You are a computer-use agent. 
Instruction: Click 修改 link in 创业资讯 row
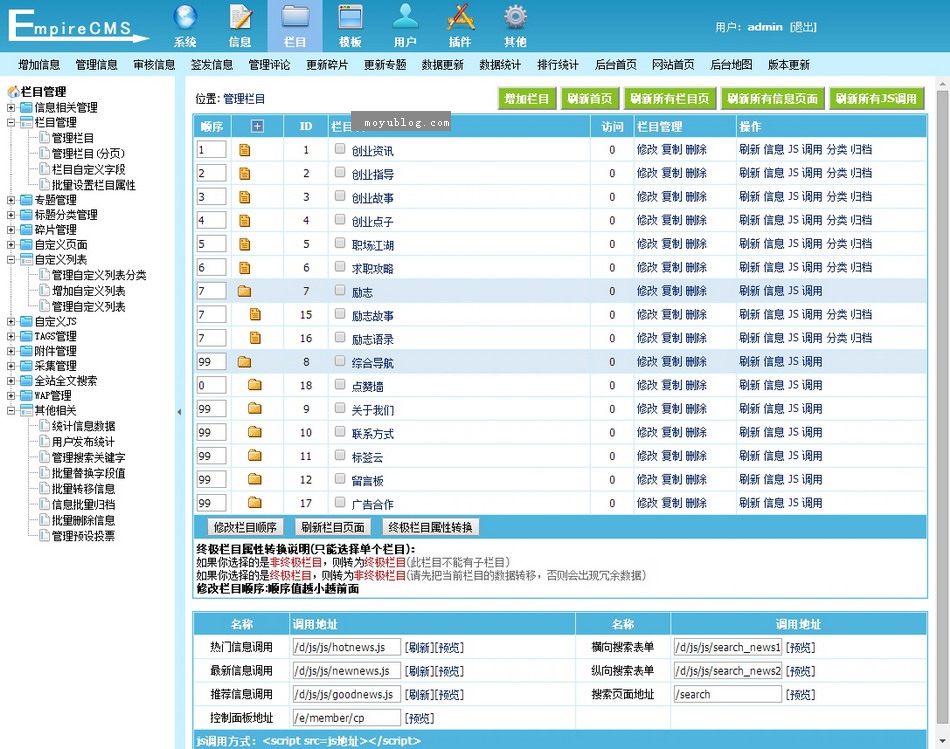pyautogui.click(x=647, y=150)
